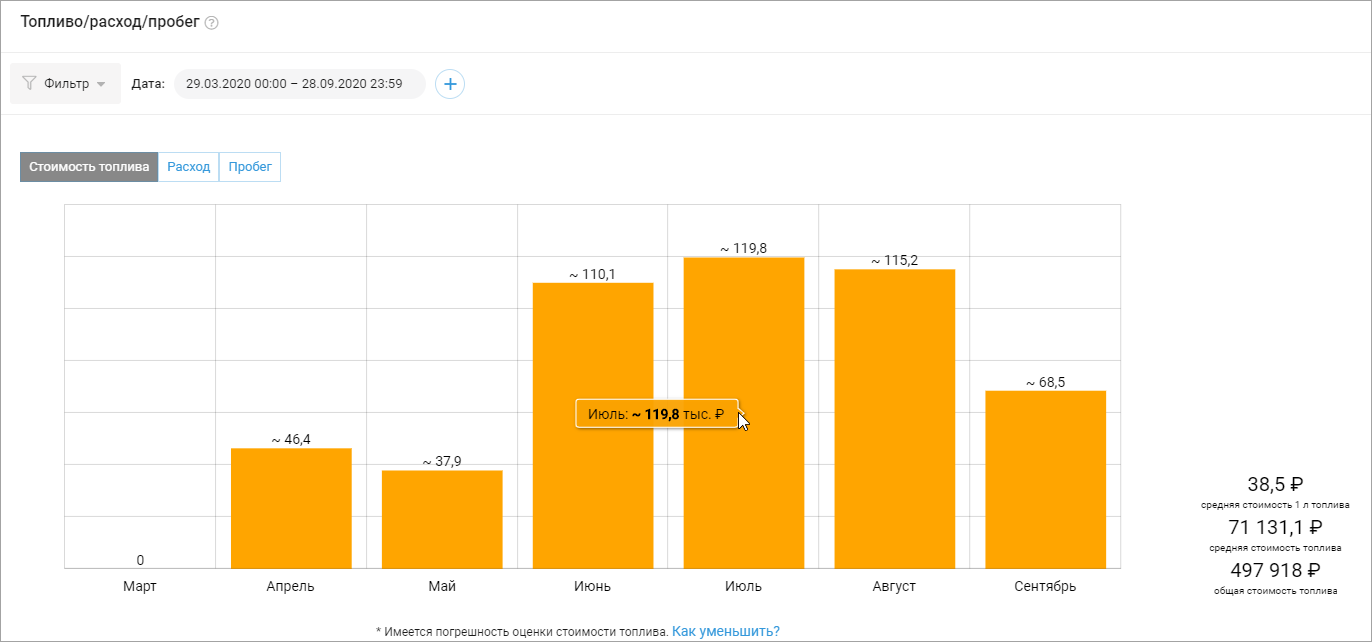1372x642 pixels.
Task: Click the funnel filter icon
Action: [x=29, y=84]
